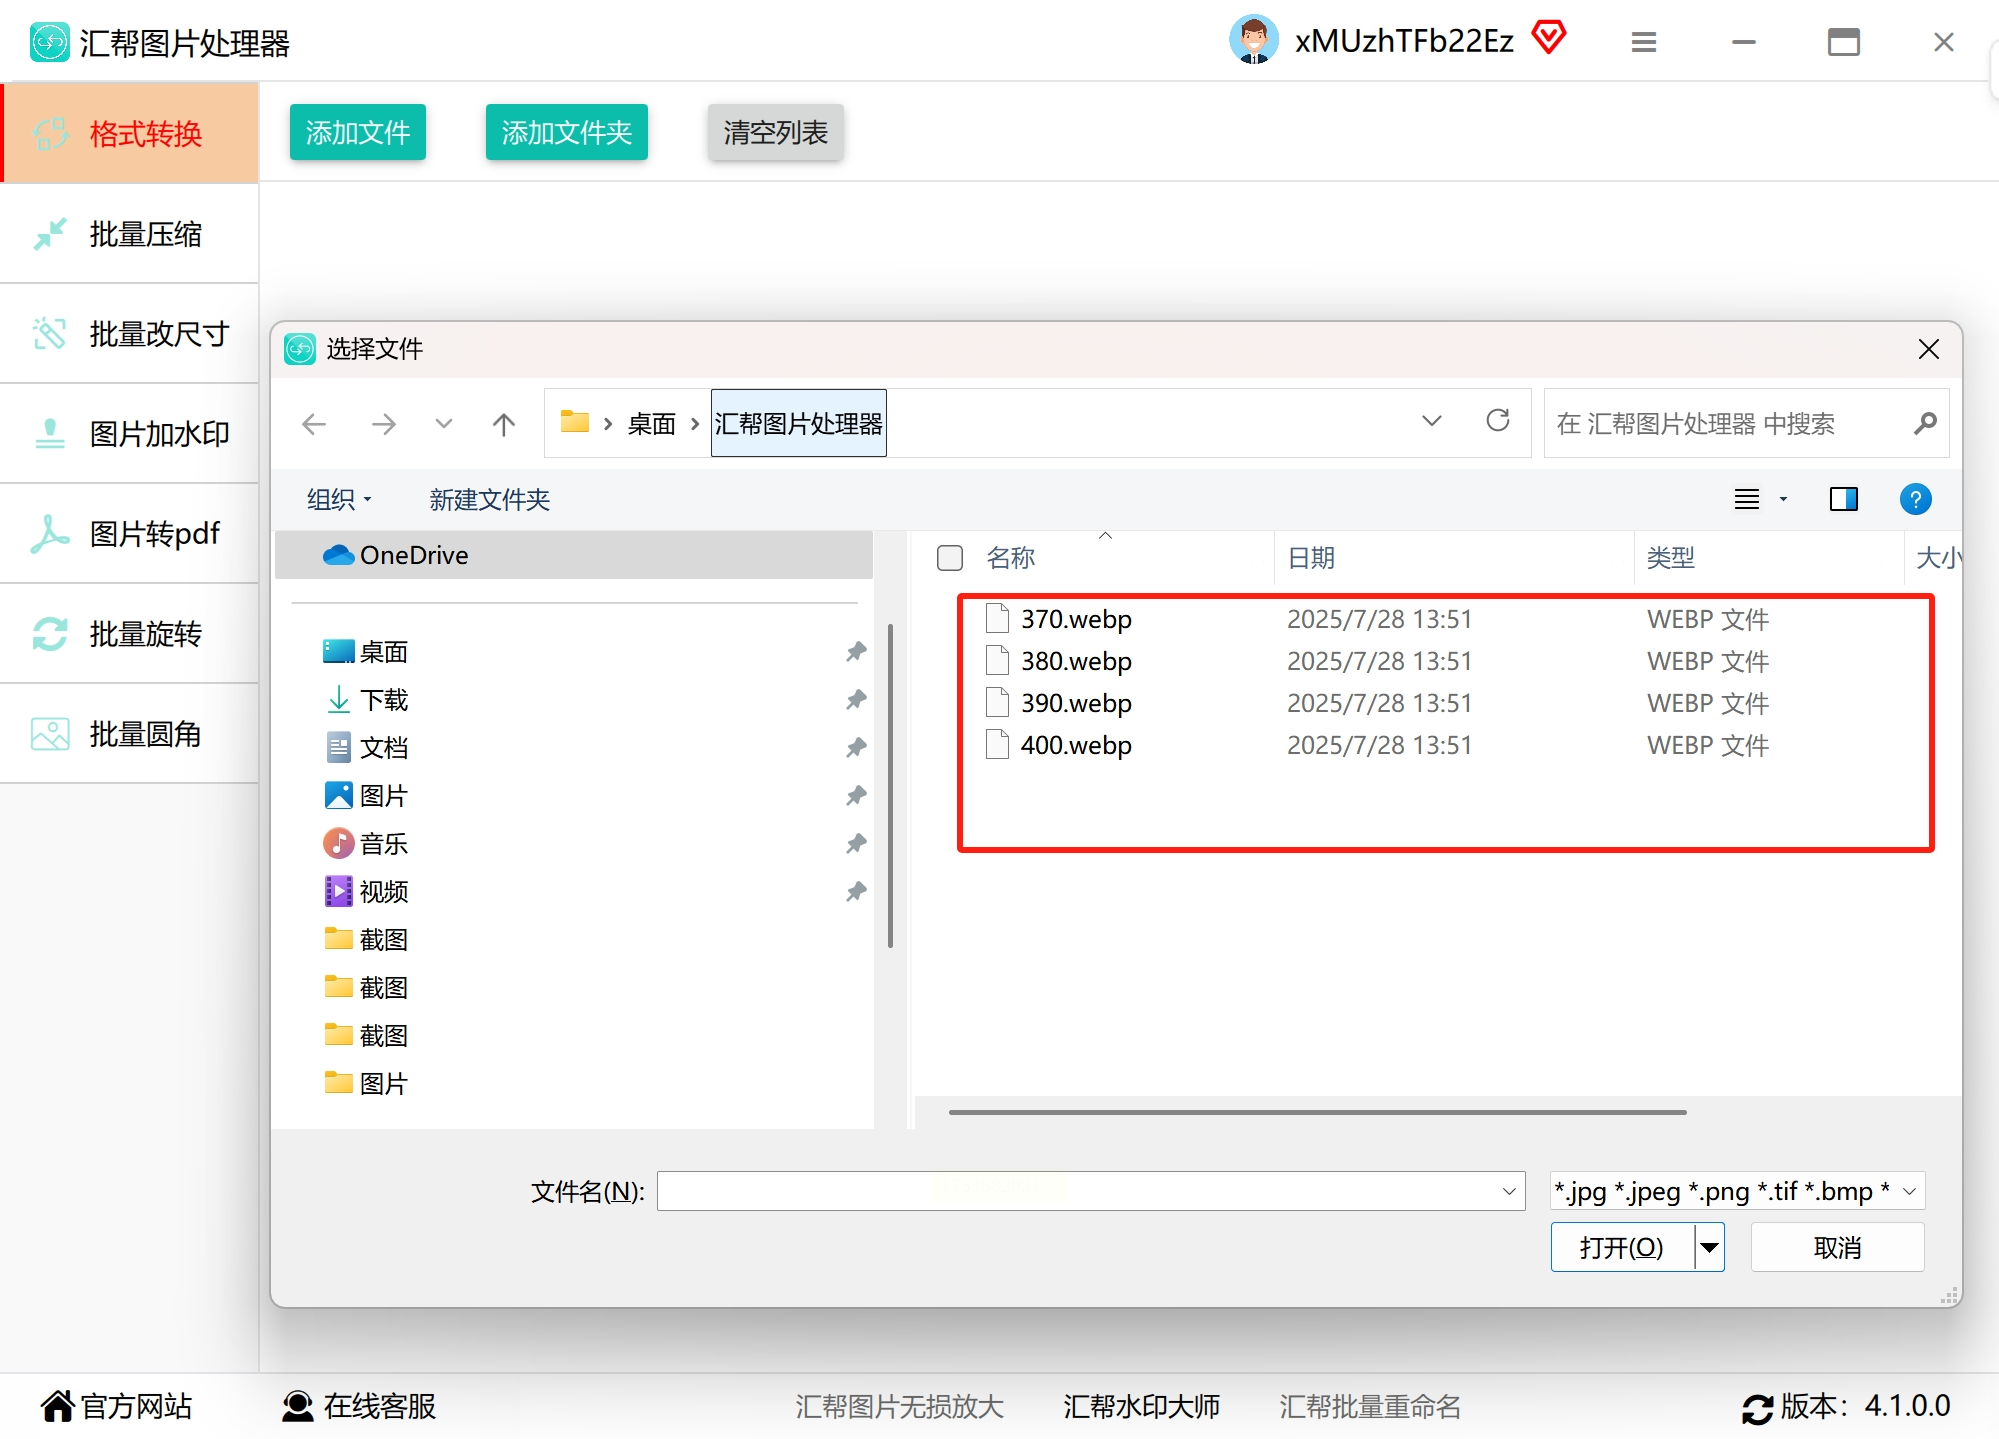Select 批量圆角 rounded corners section
Screen dimensions: 1999x1439
130,733
